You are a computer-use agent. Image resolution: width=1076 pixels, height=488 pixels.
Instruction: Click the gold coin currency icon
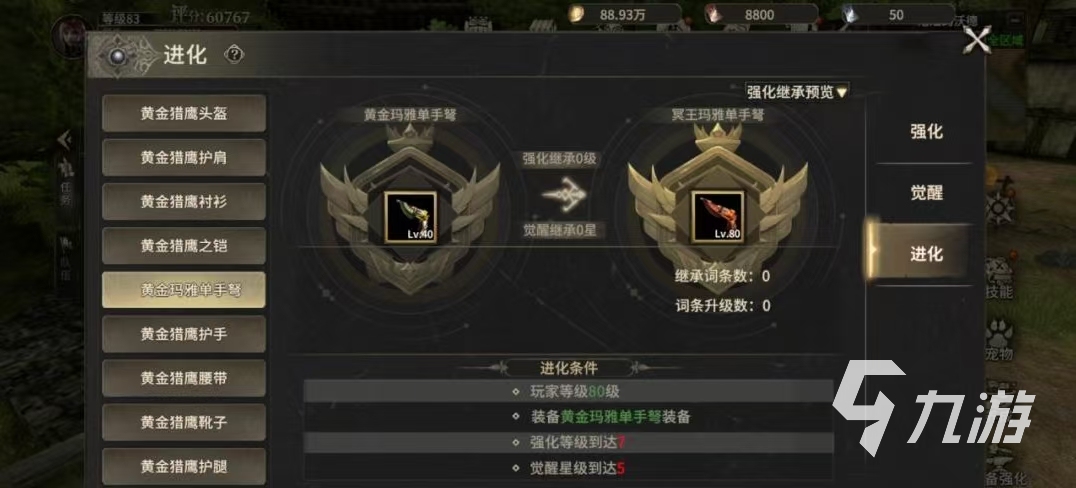coord(576,14)
